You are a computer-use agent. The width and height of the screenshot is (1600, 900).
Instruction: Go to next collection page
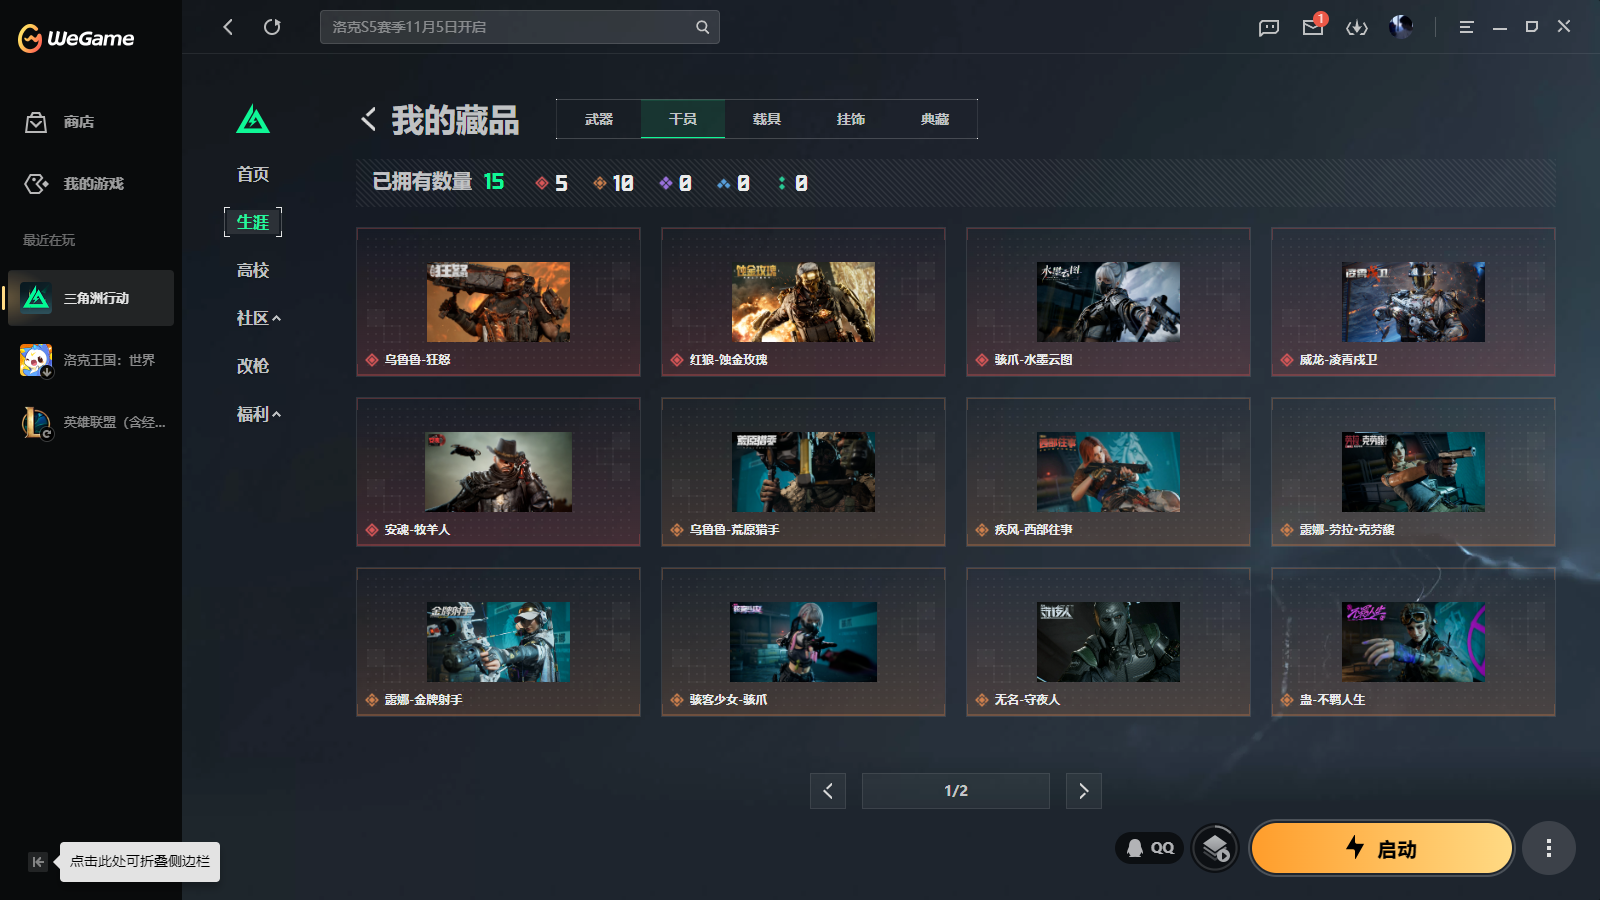pyautogui.click(x=1084, y=791)
